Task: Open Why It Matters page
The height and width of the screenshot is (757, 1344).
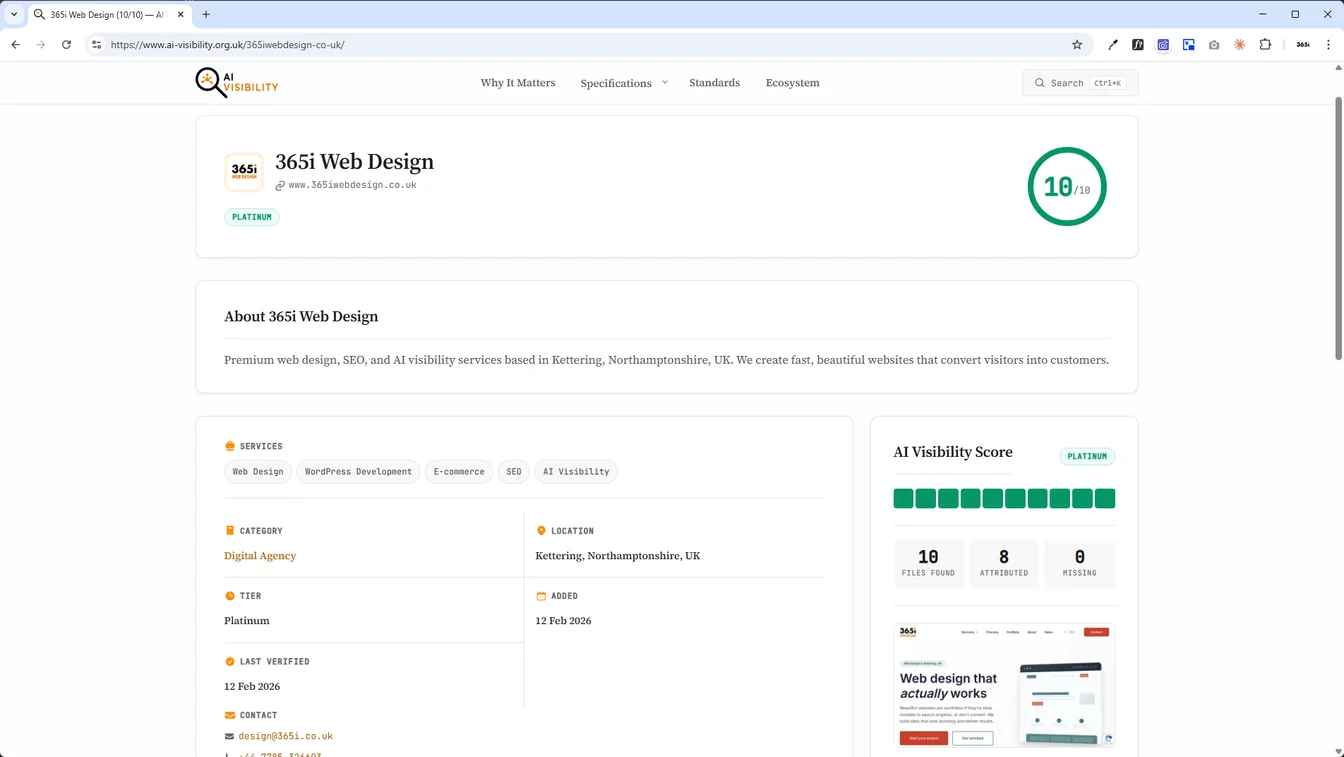Action: coord(517,83)
